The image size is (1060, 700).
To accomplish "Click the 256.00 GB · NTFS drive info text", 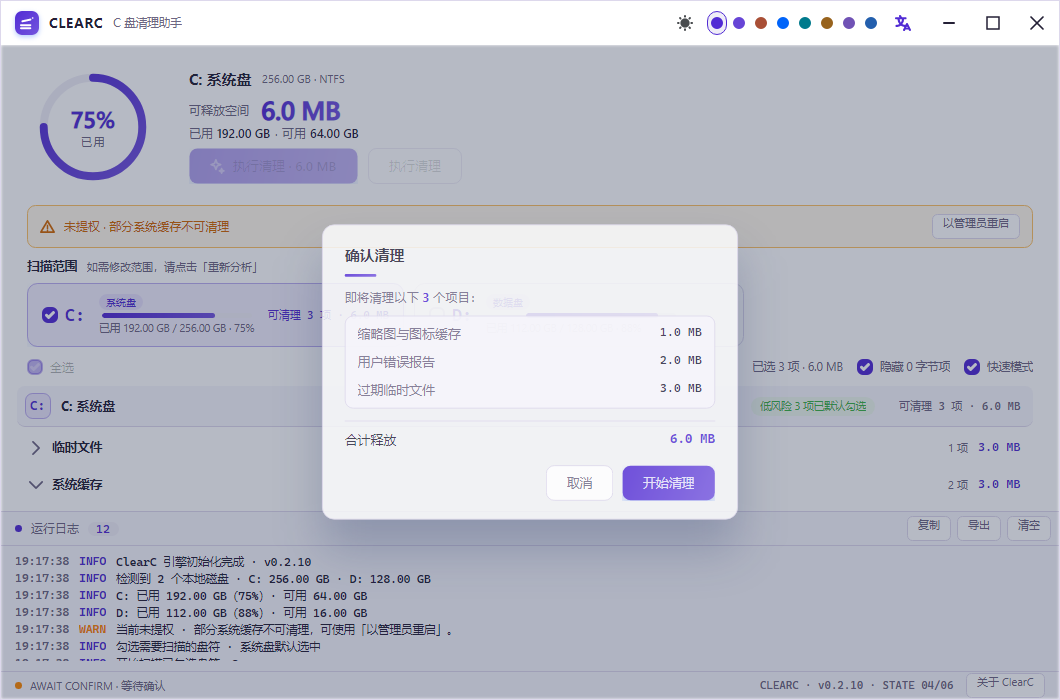I will click(x=303, y=79).
